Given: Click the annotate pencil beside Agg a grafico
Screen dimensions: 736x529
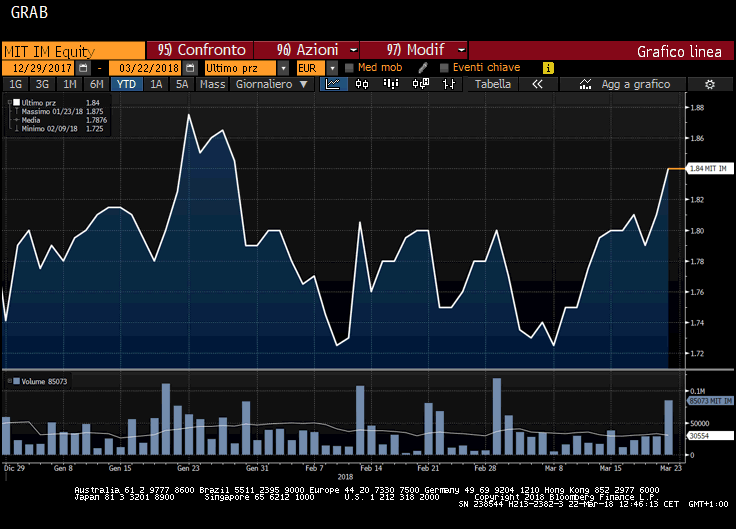Looking at the screenshot, I should 584,85.
